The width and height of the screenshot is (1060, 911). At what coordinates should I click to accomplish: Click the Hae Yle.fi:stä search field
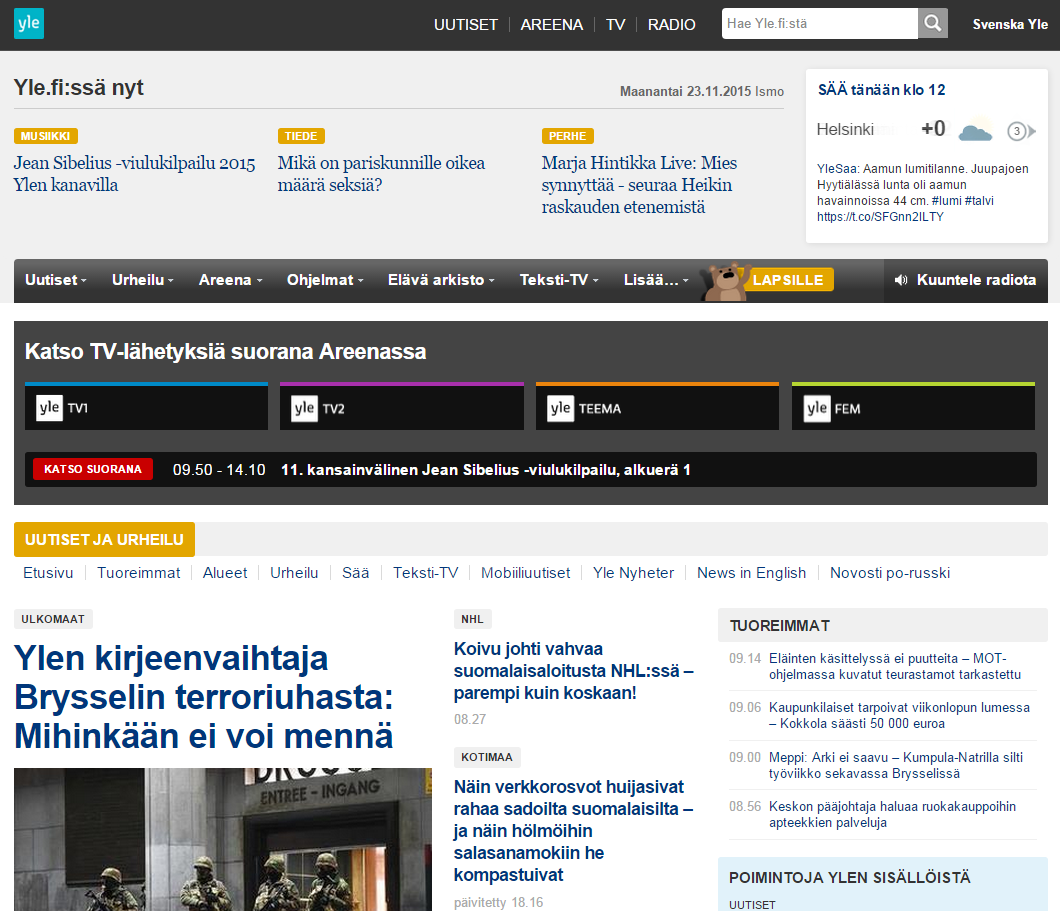coord(820,24)
